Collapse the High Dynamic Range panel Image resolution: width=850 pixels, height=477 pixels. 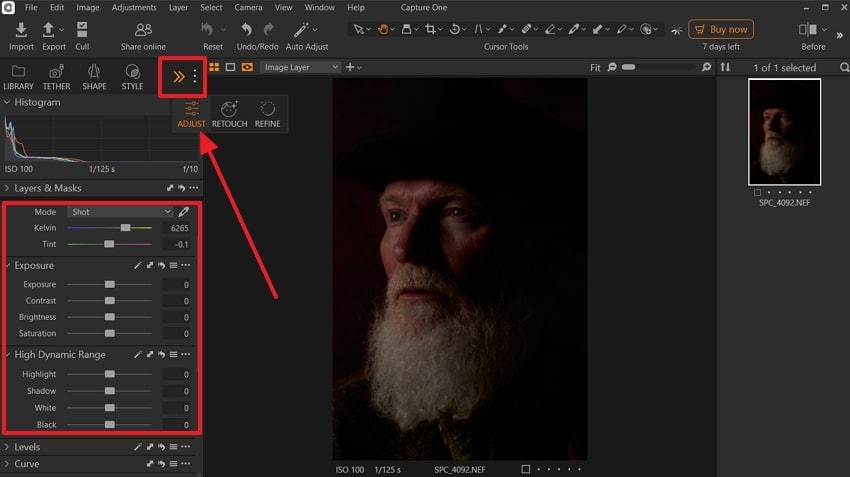[8, 354]
